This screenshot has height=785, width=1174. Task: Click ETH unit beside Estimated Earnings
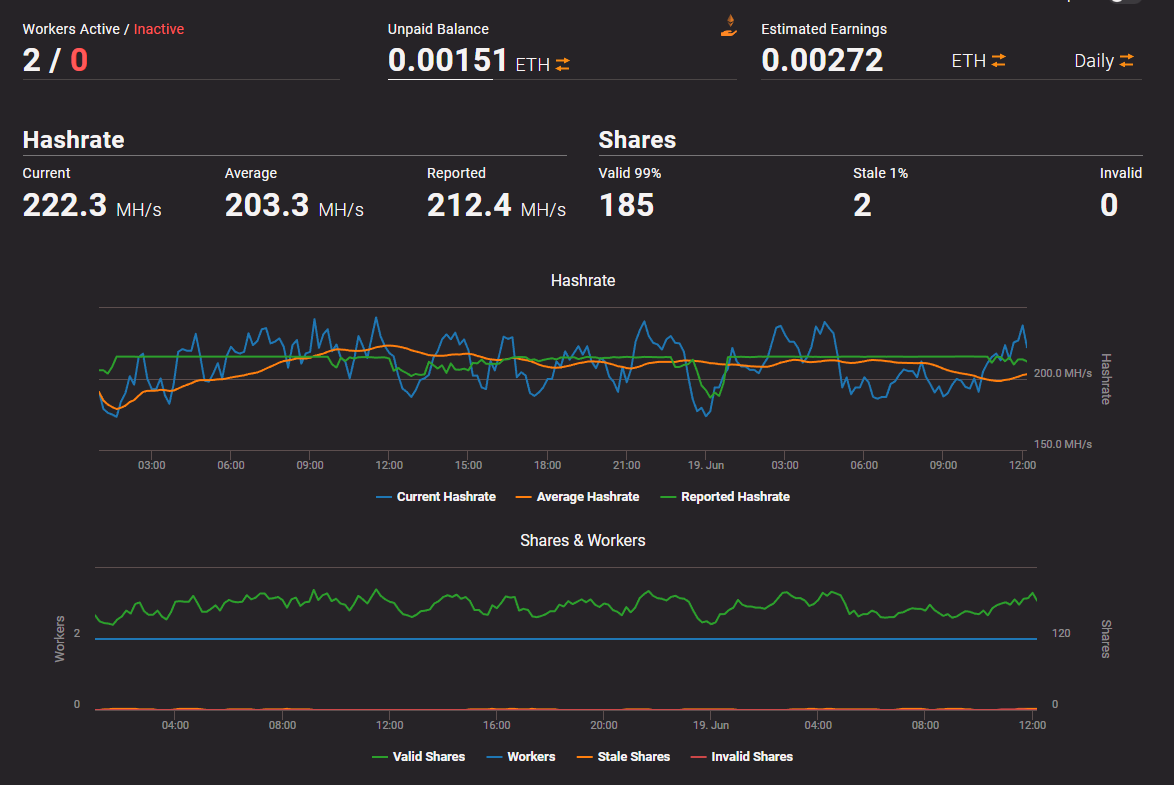pos(968,61)
